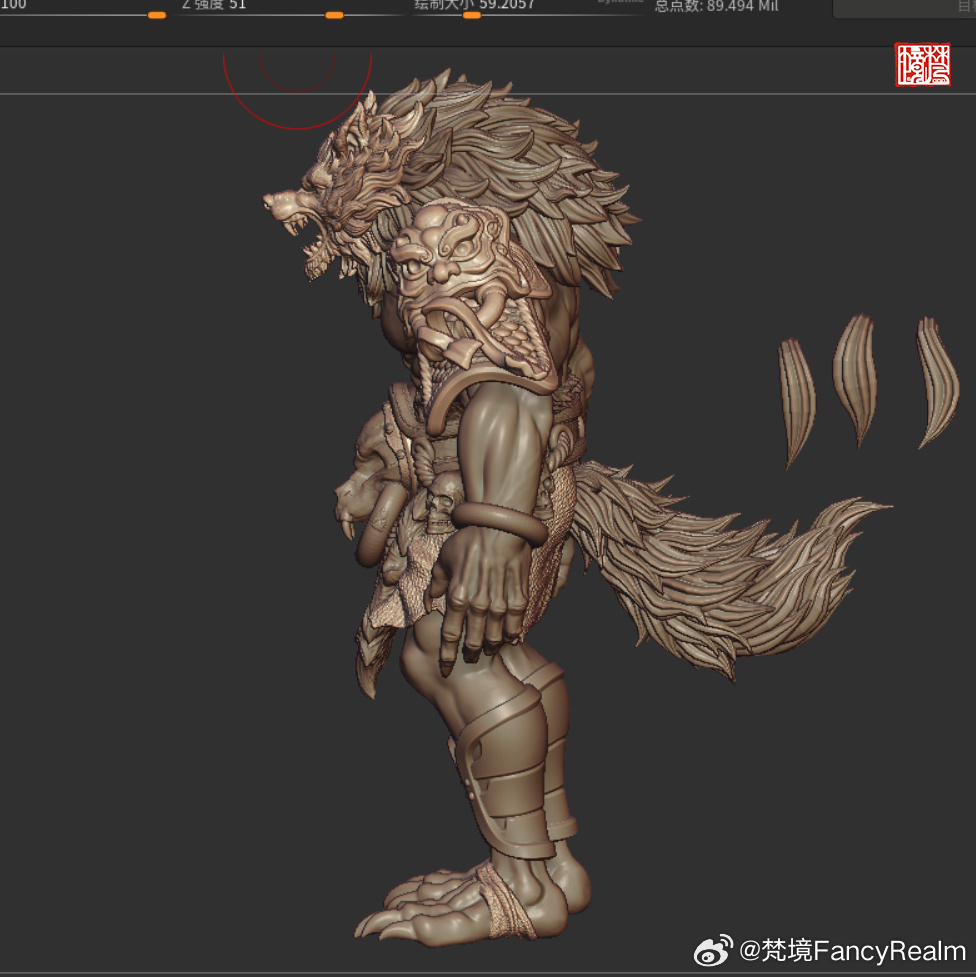Select the leftmost detached fur strand mesh
976x977 pixels.
pos(797,400)
